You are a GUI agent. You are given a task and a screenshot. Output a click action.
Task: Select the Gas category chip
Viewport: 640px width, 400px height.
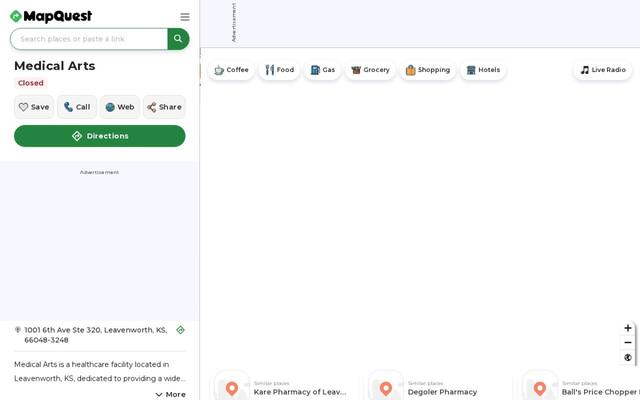(322, 70)
